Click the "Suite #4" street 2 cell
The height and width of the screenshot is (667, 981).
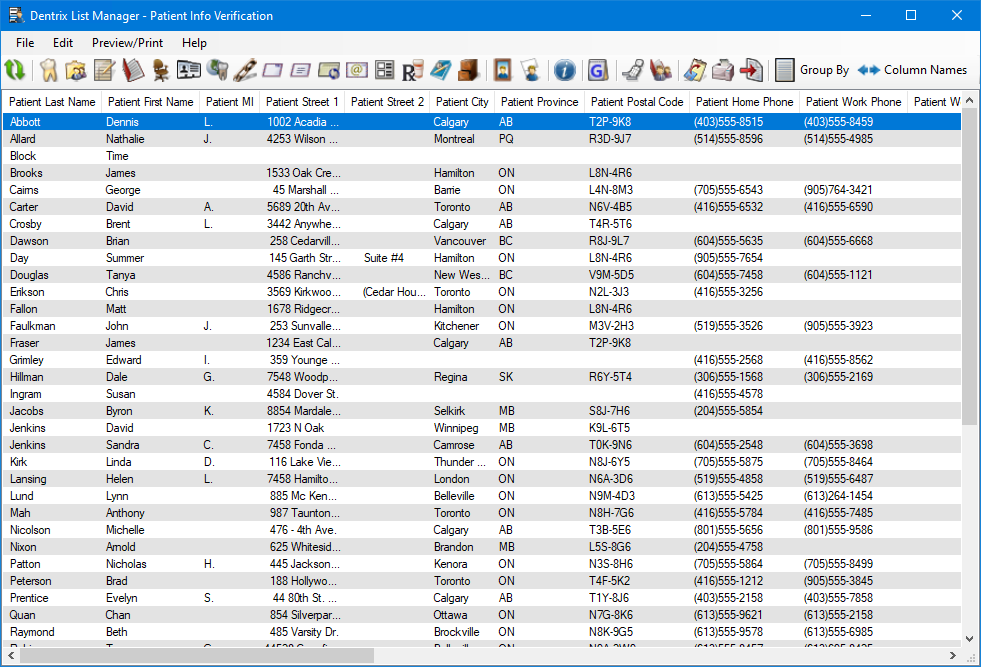click(x=384, y=258)
